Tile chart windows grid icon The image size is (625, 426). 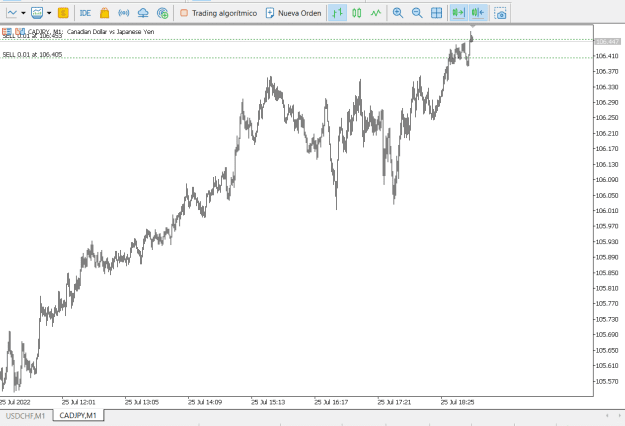[436, 13]
